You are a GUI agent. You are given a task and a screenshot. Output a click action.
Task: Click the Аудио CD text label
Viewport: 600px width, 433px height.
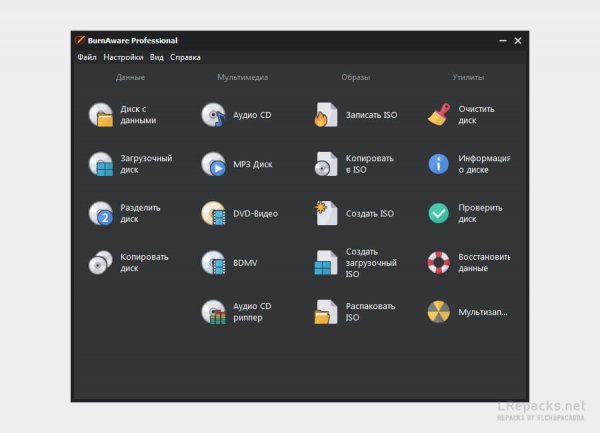pos(252,115)
